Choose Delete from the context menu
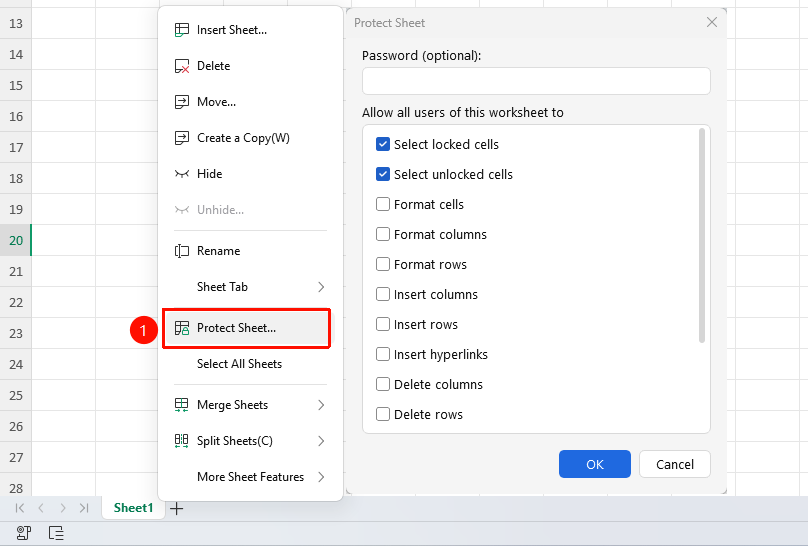This screenshot has width=808, height=546. [x=250, y=66]
